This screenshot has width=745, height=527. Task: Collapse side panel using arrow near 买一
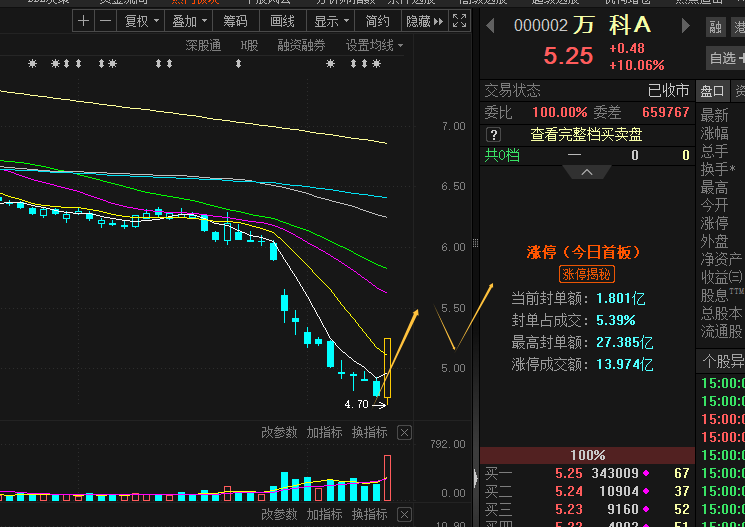[x=476, y=478]
